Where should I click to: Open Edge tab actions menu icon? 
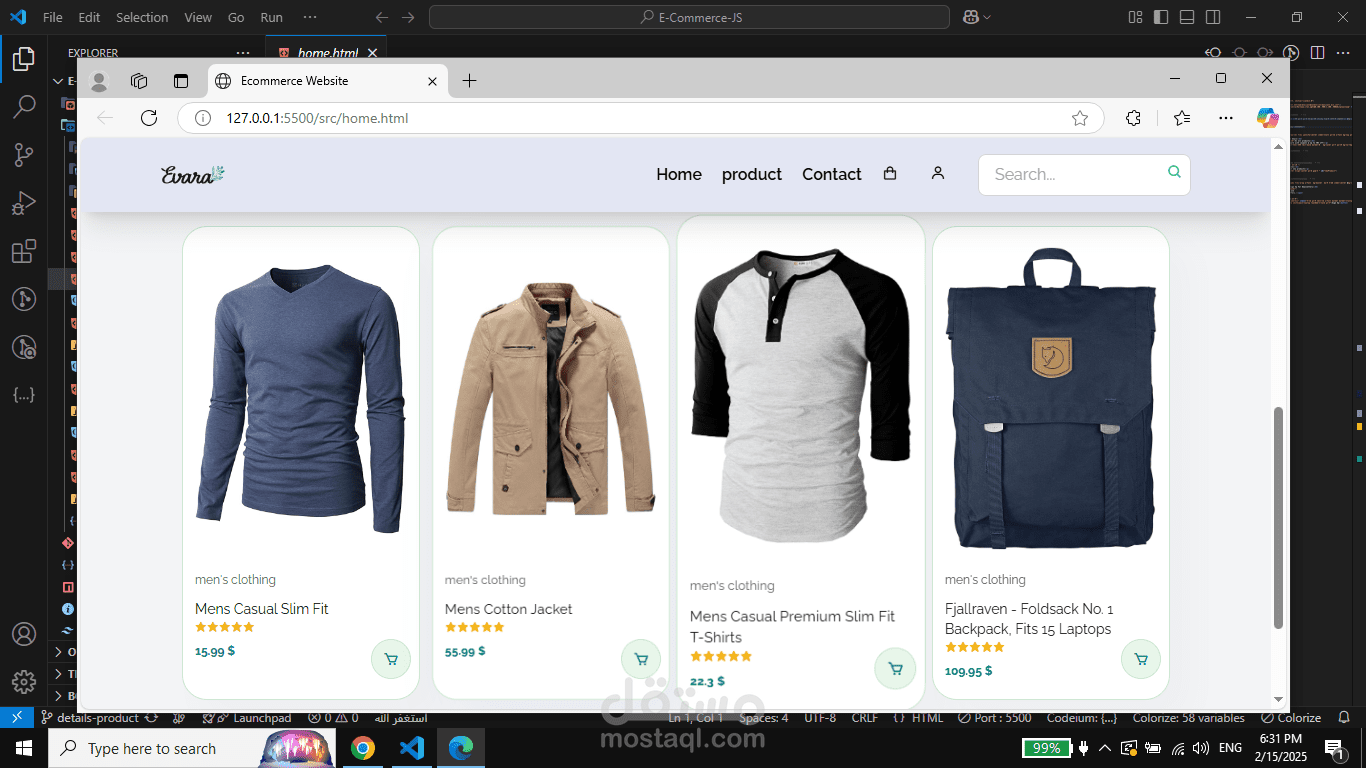[181, 81]
